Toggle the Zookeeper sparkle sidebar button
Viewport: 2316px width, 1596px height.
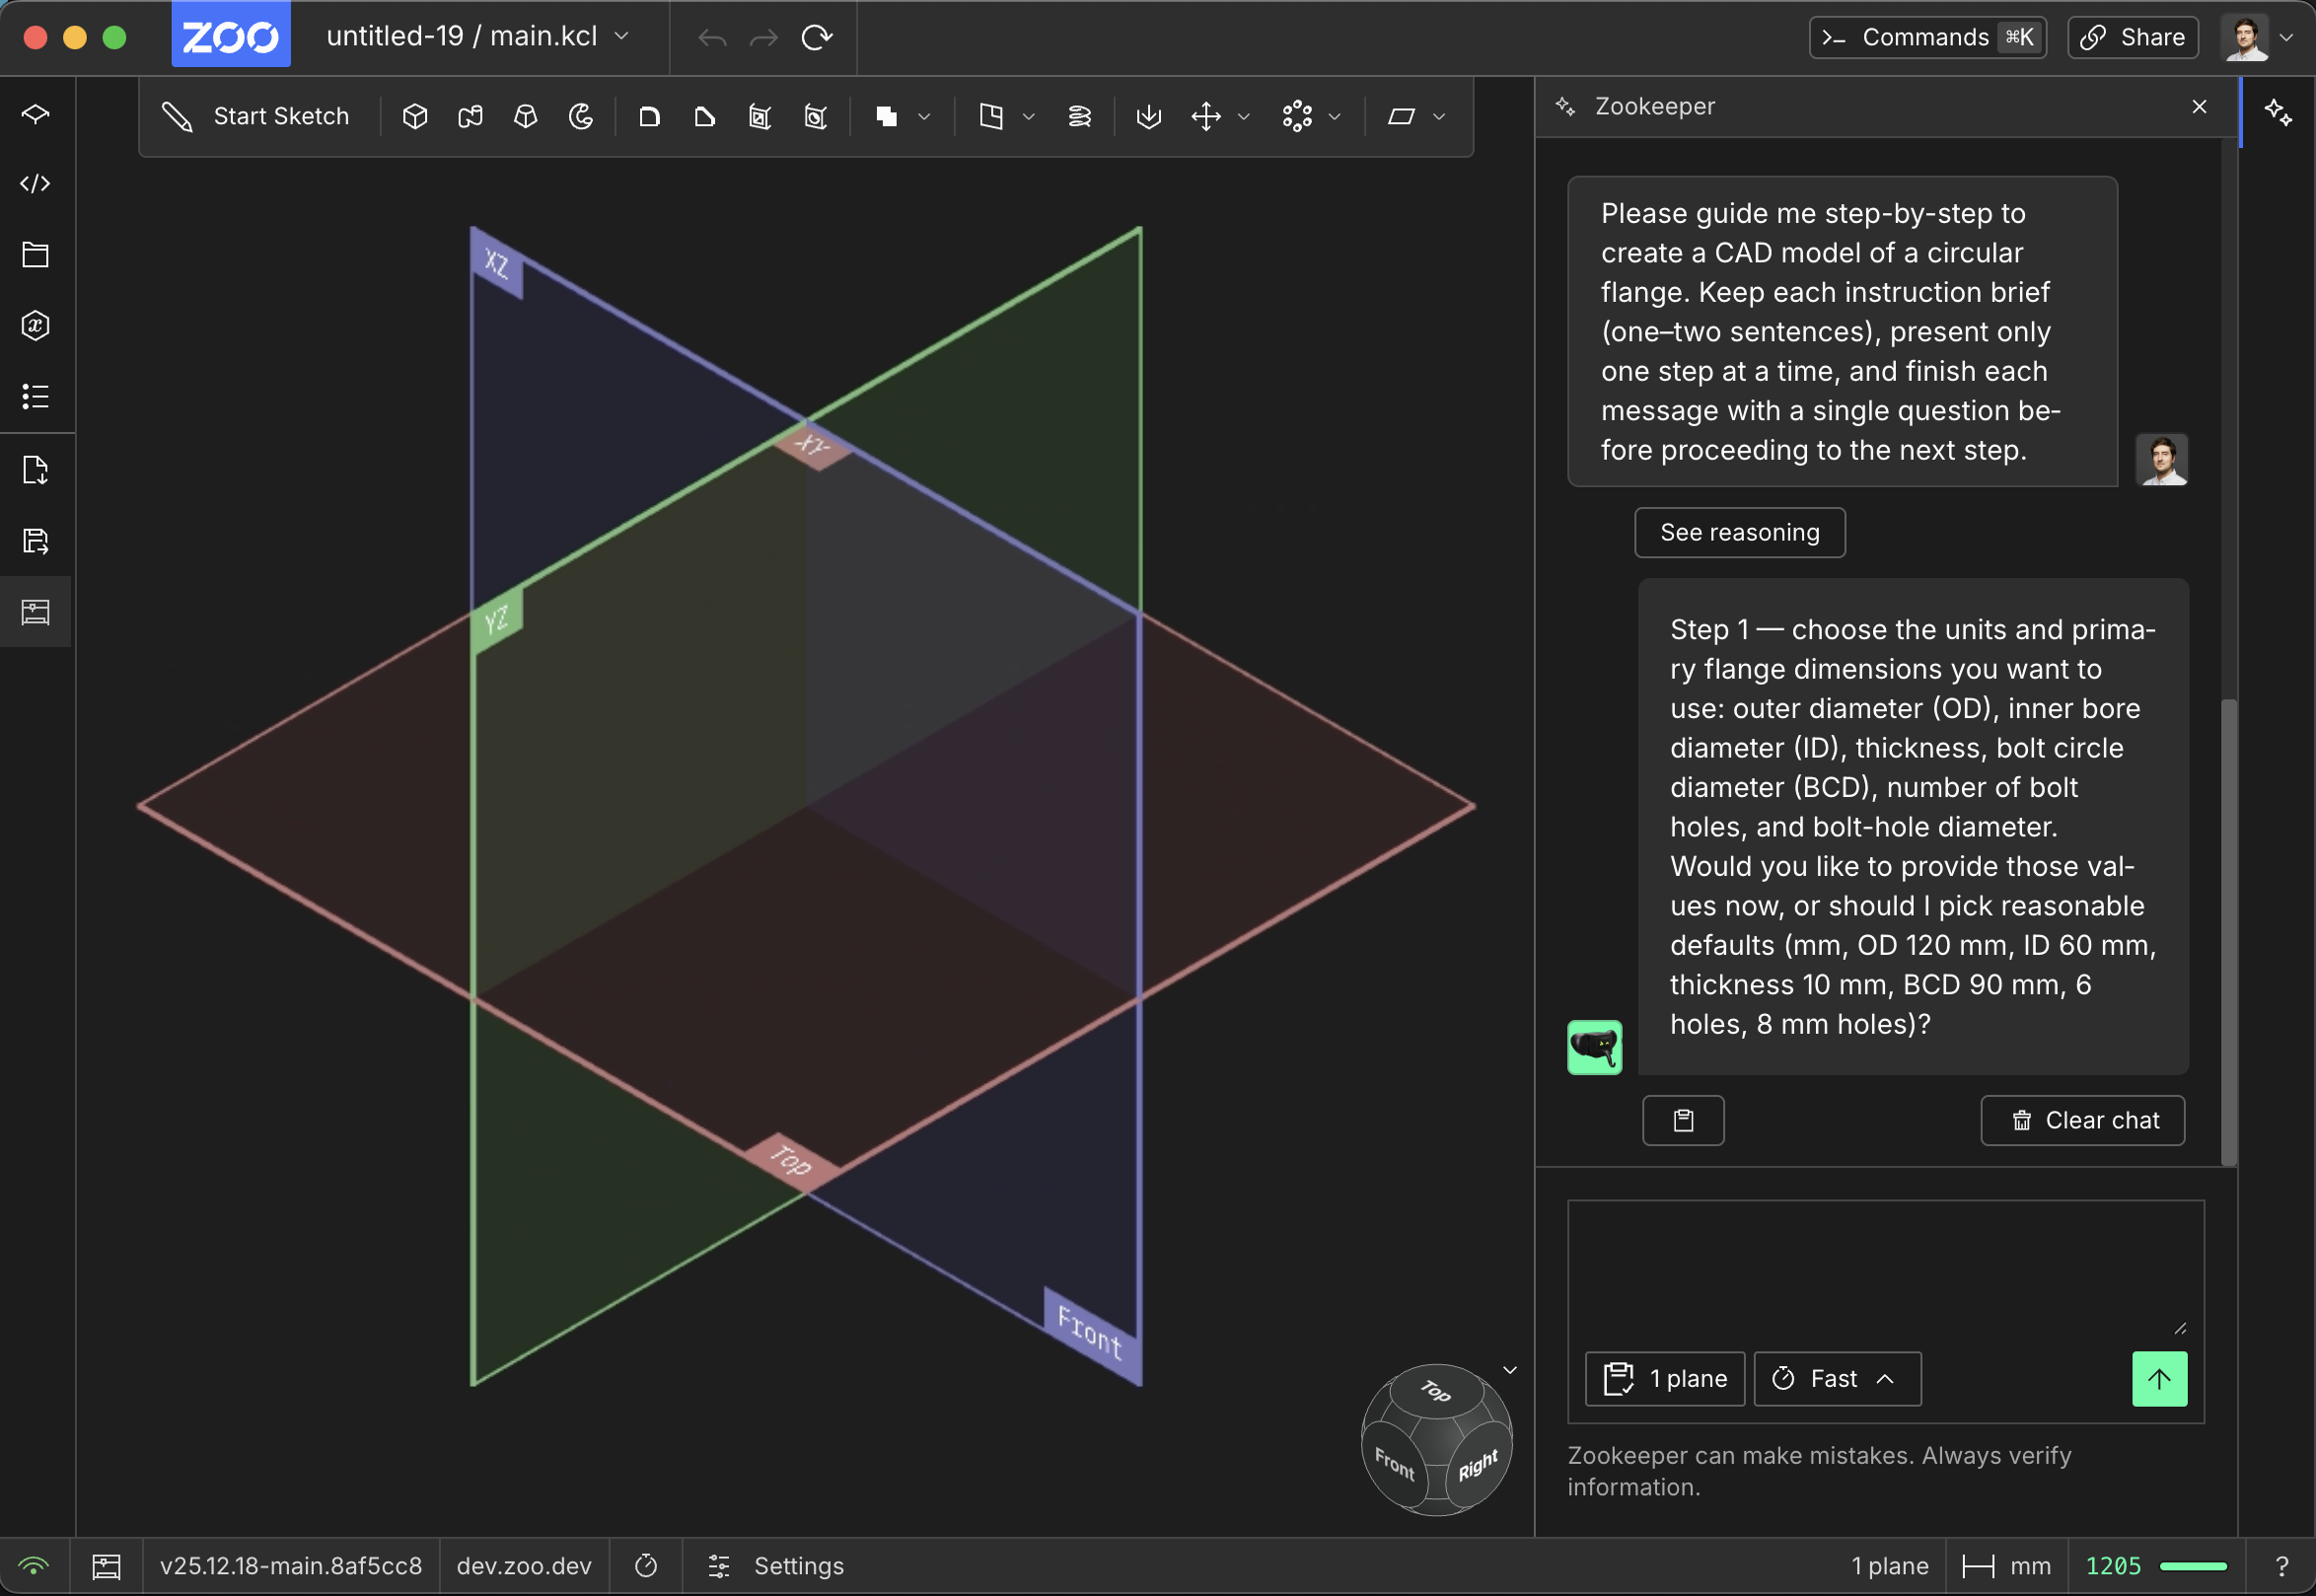[2278, 112]
